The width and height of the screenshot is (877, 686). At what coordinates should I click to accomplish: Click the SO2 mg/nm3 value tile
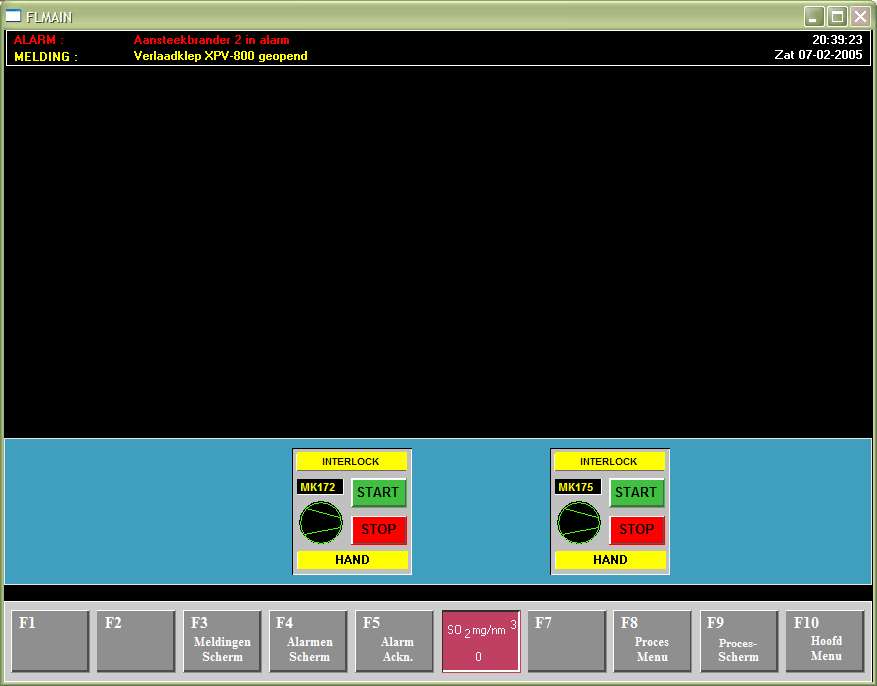pyautogui.click(x=481, y=641)
